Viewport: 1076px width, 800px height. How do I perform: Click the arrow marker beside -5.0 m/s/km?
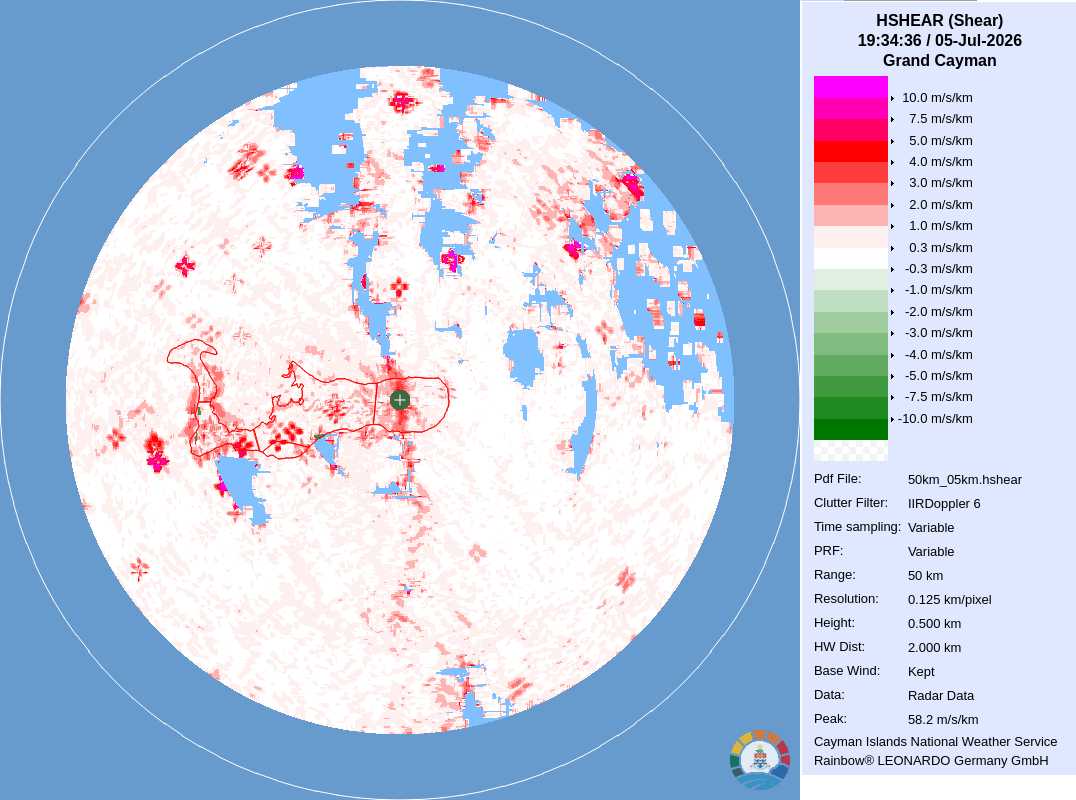pos(892,376)
